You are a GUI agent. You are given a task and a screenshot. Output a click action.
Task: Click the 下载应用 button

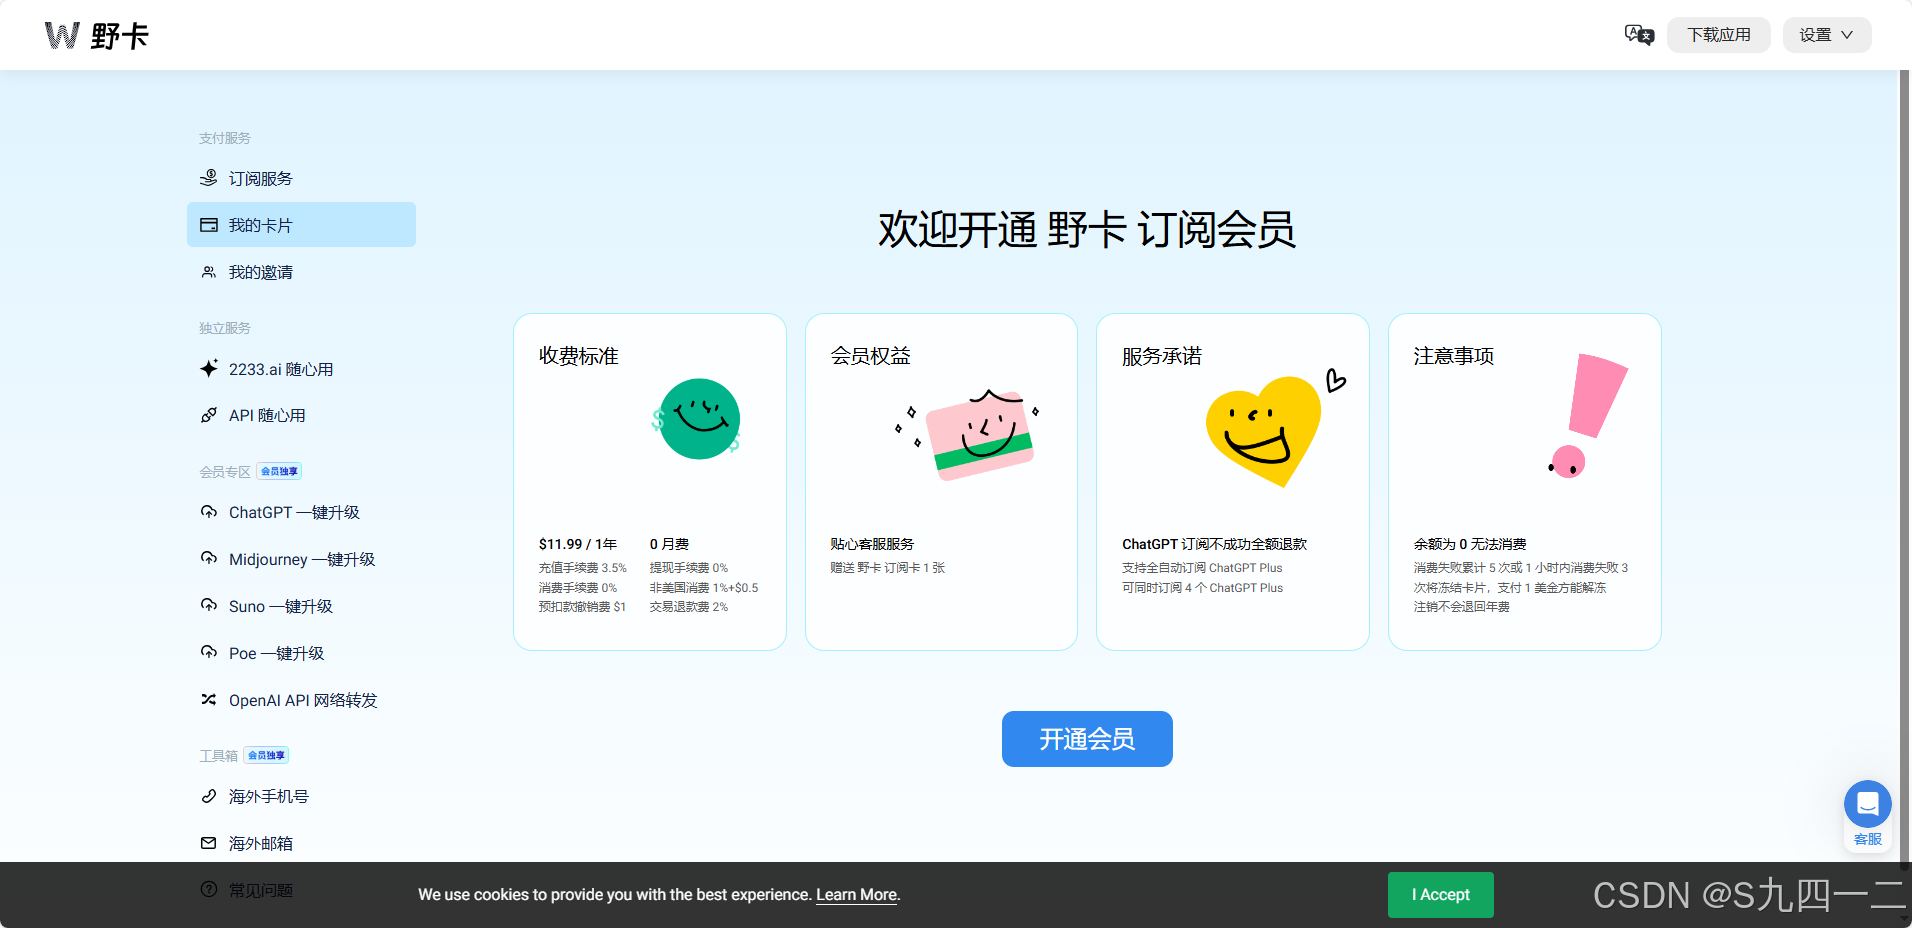tap(1718, 35)
